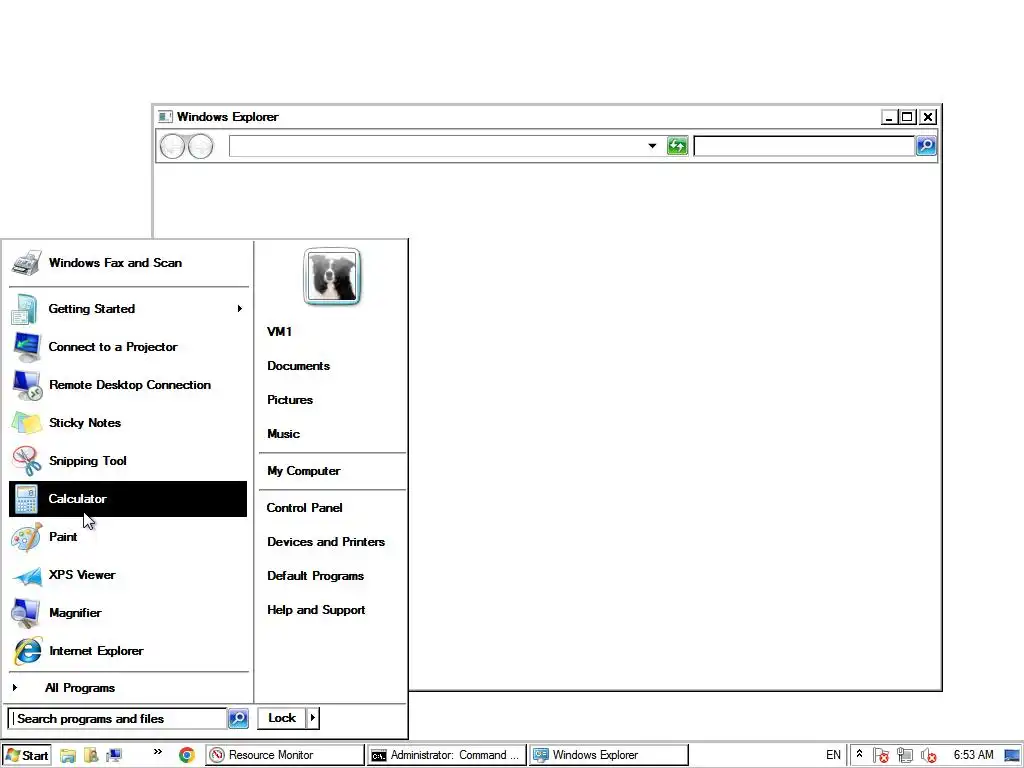Open Windows Fax and Scan icon

[x=27, y=263]
